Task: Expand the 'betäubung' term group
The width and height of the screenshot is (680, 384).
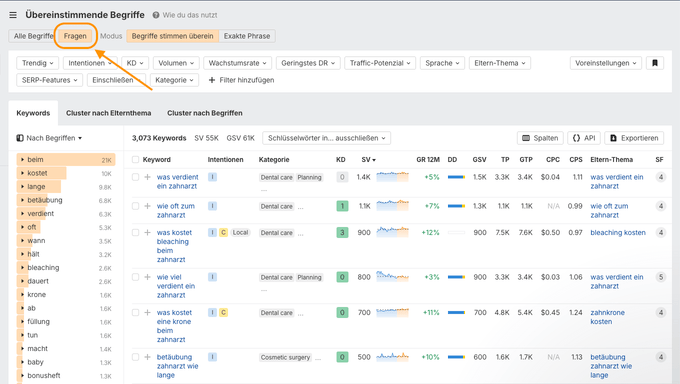Action: 22,200
